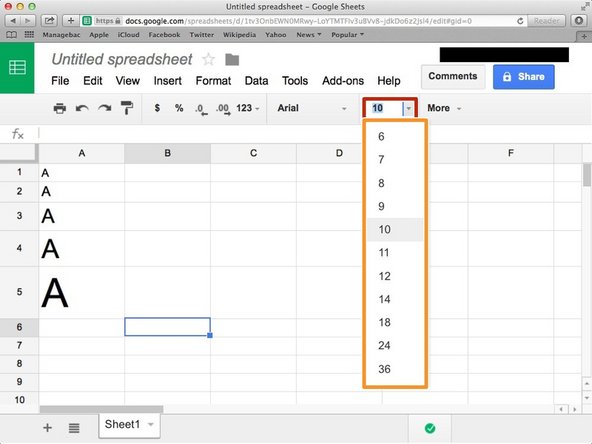Open the move to folder icon

point(232,59)
